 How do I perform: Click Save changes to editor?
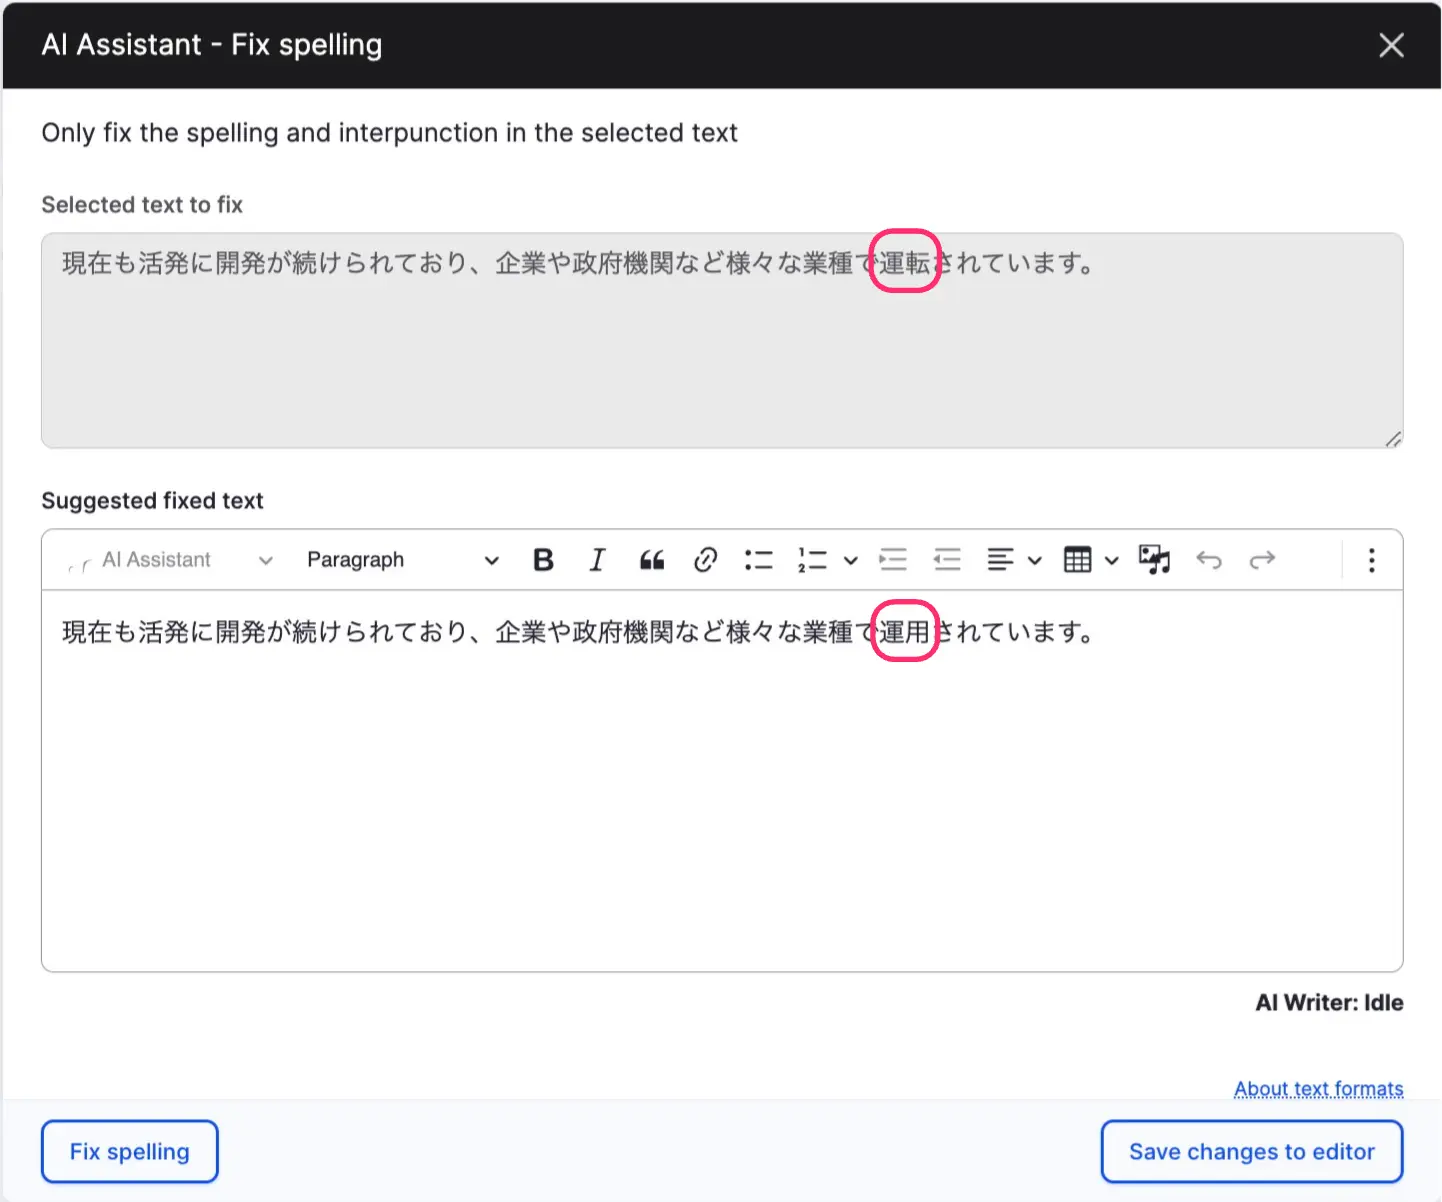pyautogui.click(x=1251, y=1152)
